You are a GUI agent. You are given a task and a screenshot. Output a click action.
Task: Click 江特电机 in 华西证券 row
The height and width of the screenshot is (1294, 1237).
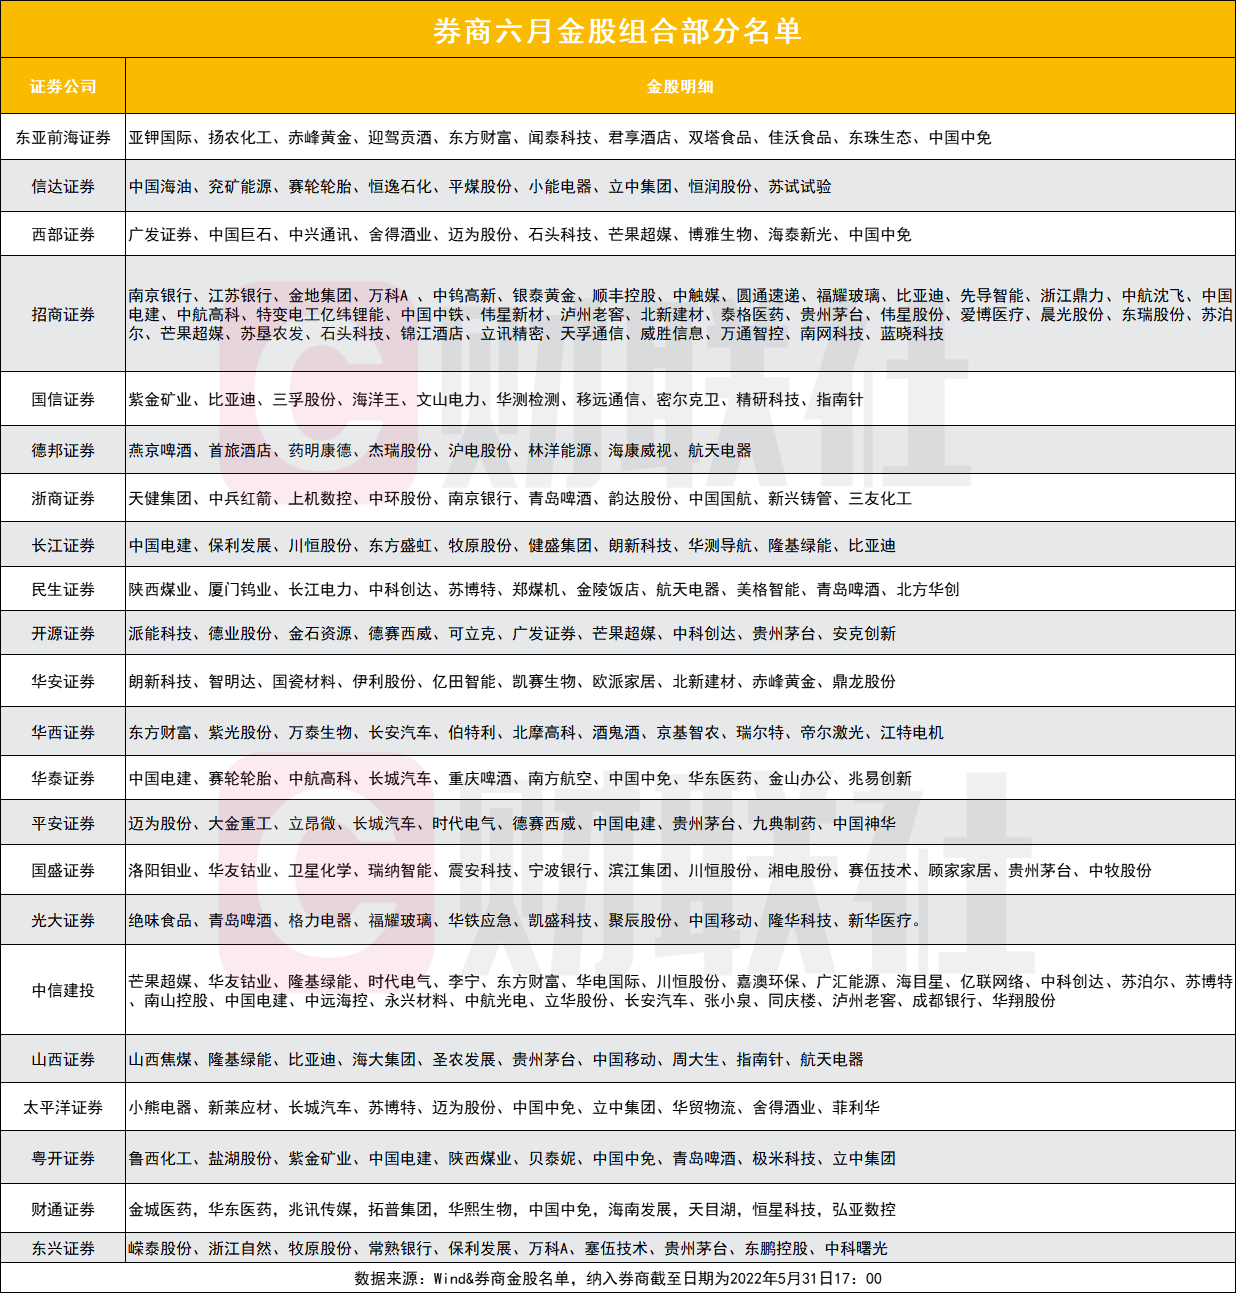(x=912, y=733)
